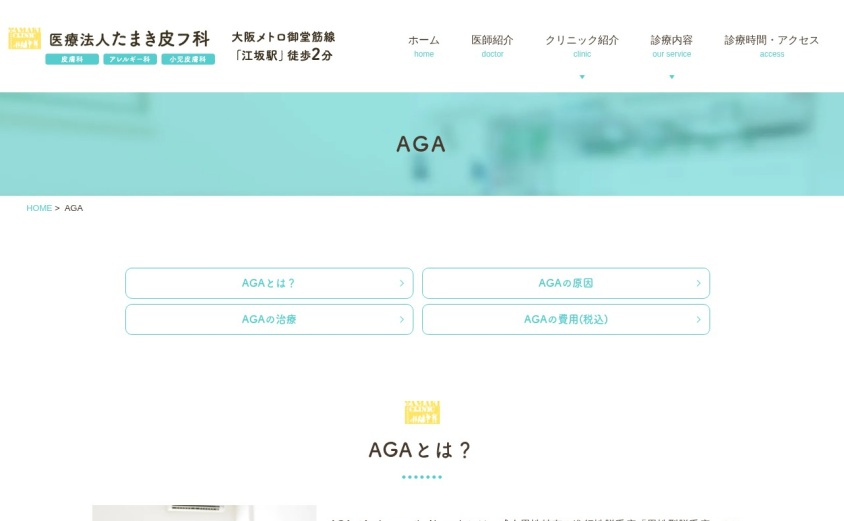Click the AGA banner title

coord(421,144)
